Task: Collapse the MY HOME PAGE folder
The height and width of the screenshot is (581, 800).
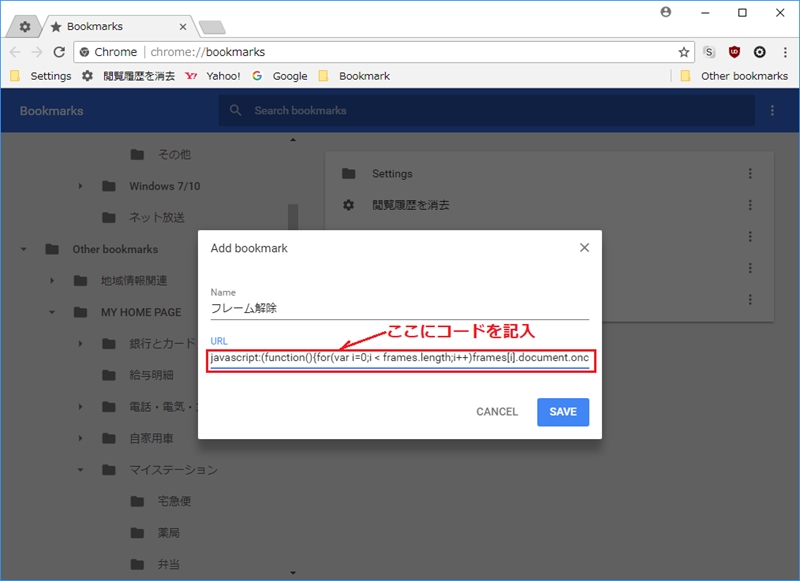Action: (x=52, y=312)
